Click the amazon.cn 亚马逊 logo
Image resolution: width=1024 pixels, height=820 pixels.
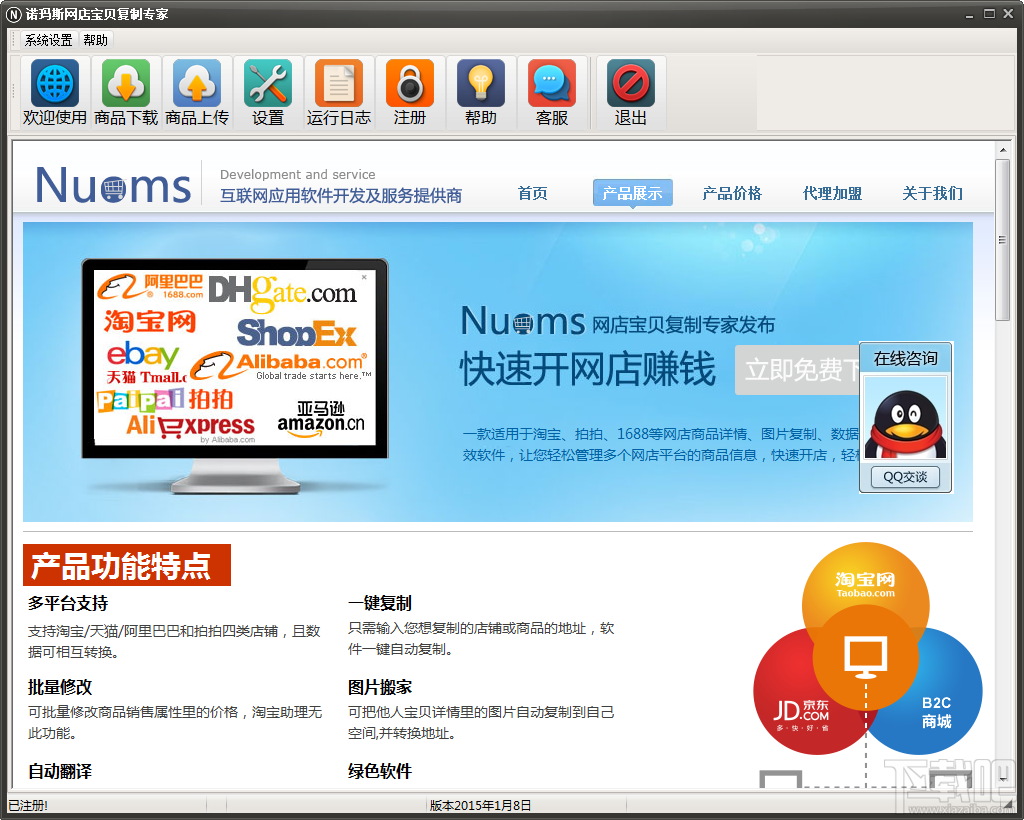(321, 418)
